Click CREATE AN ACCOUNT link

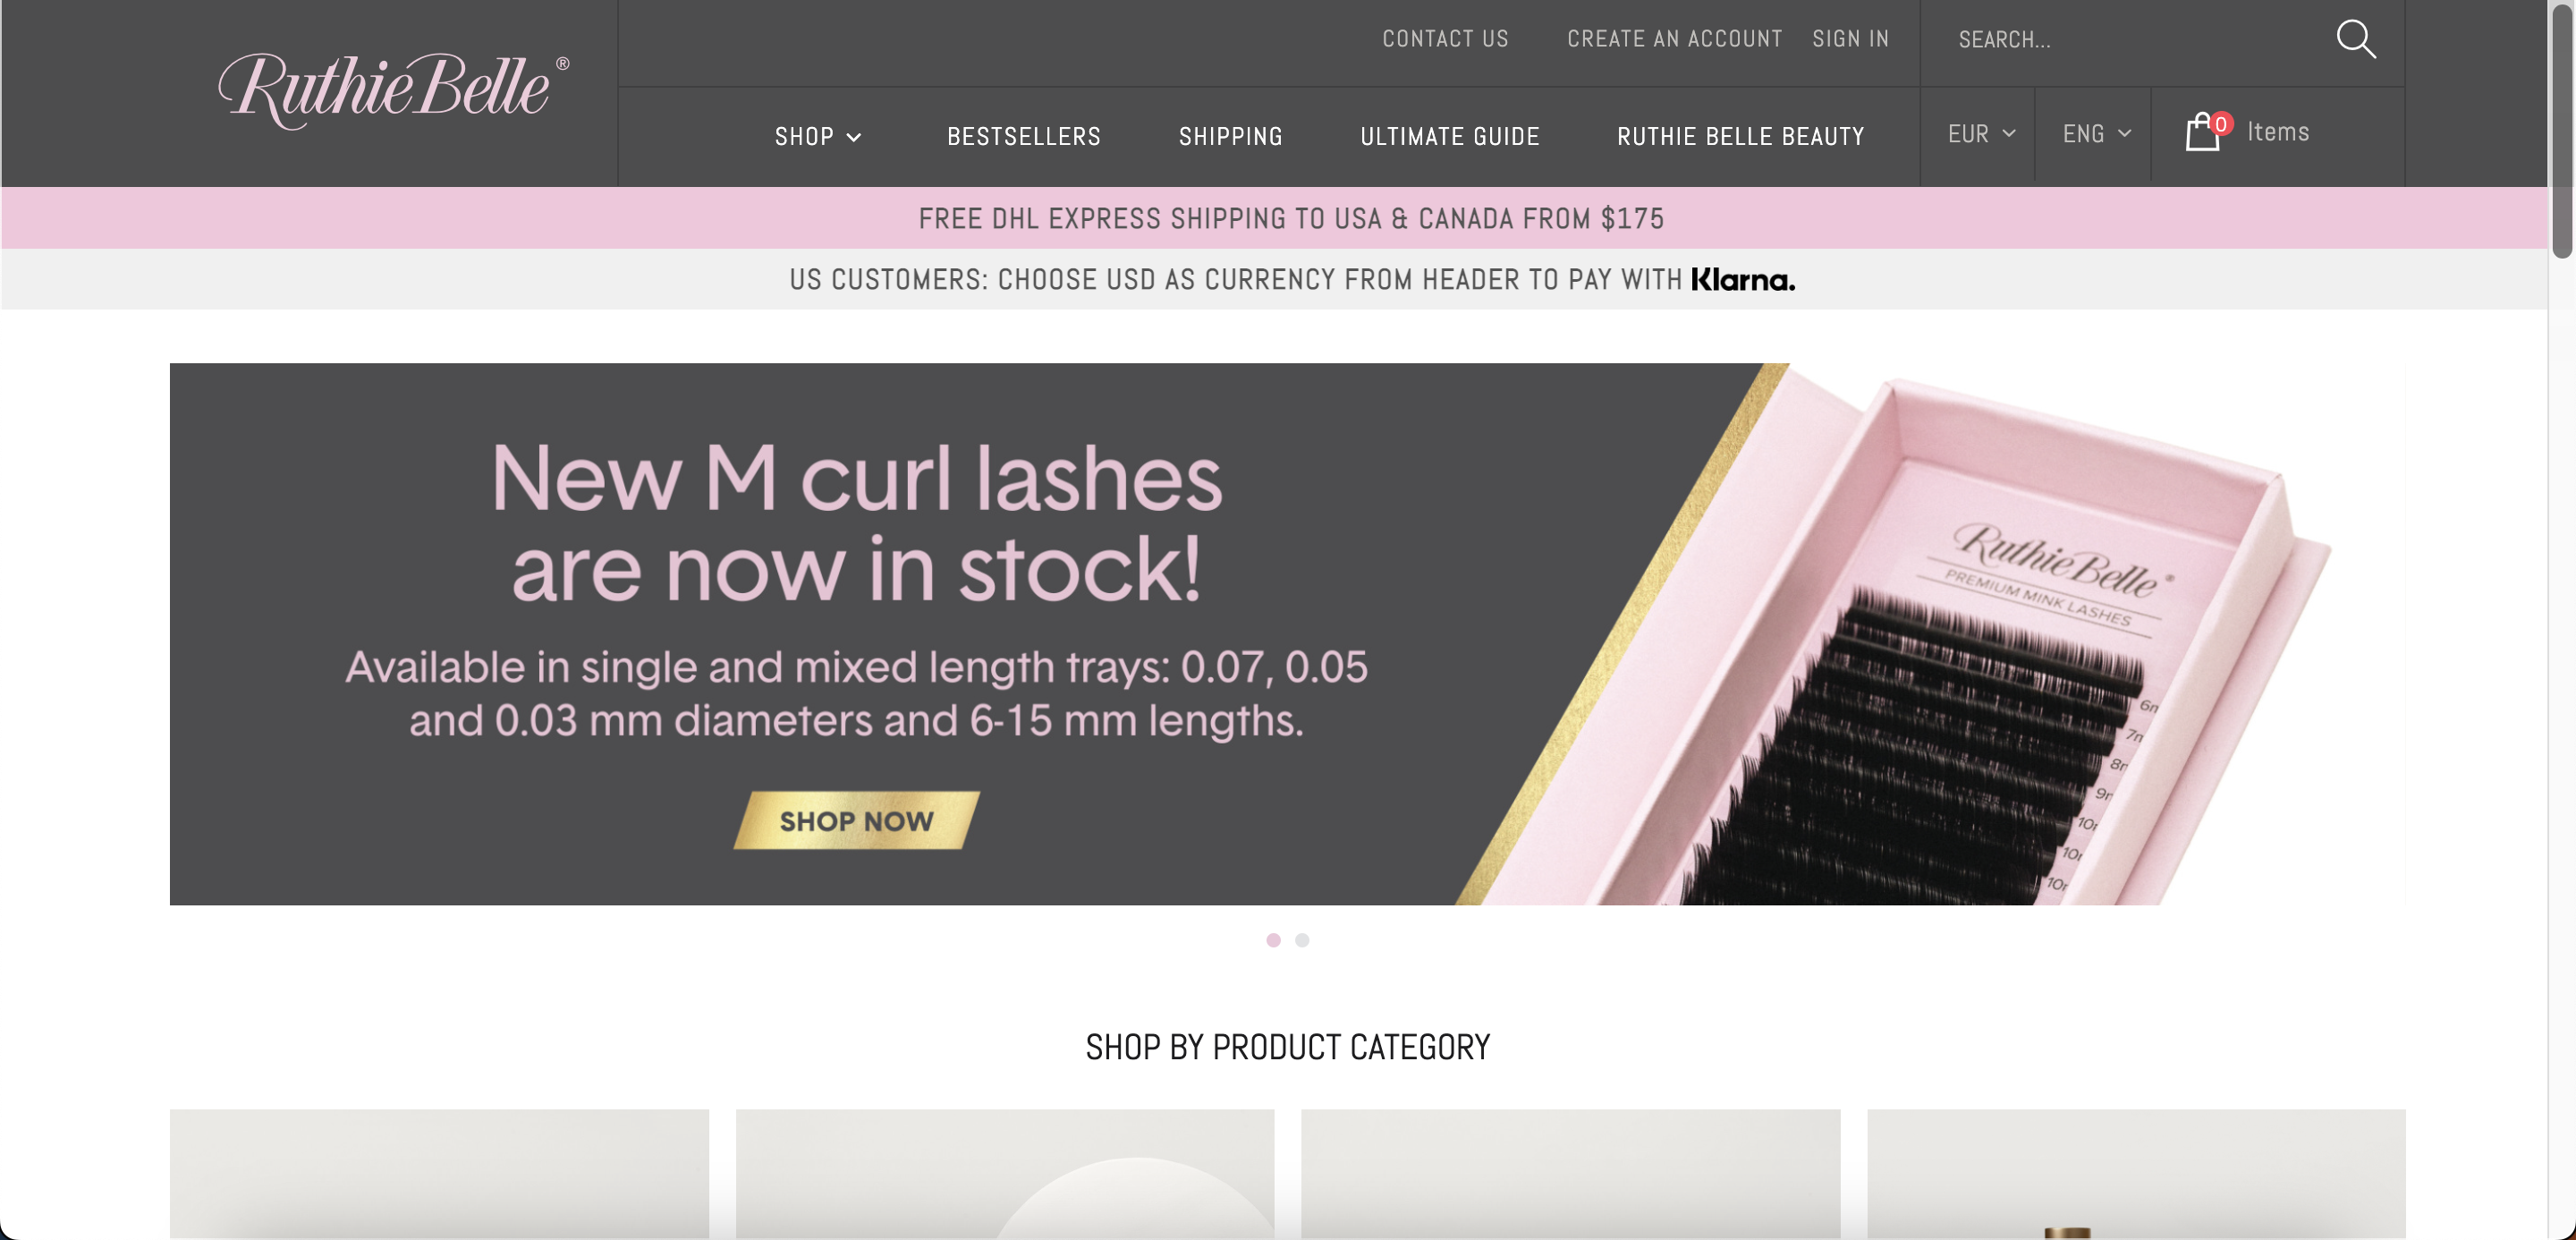pyautogui.click(x=1674, y=39)
